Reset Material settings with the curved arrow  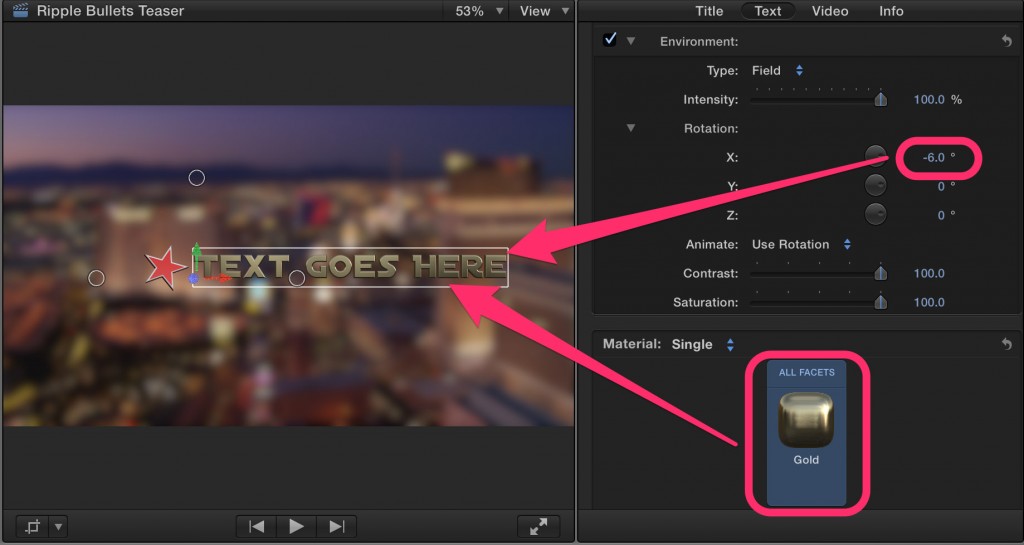[1006, 344]
